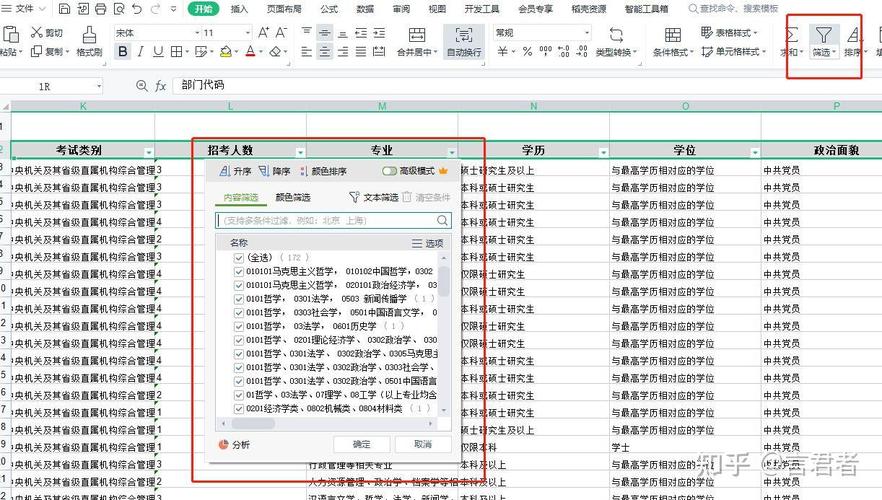Click the 选项 options button in the filter list
Viewport: 882px width, 500px height.
(428, 244)
